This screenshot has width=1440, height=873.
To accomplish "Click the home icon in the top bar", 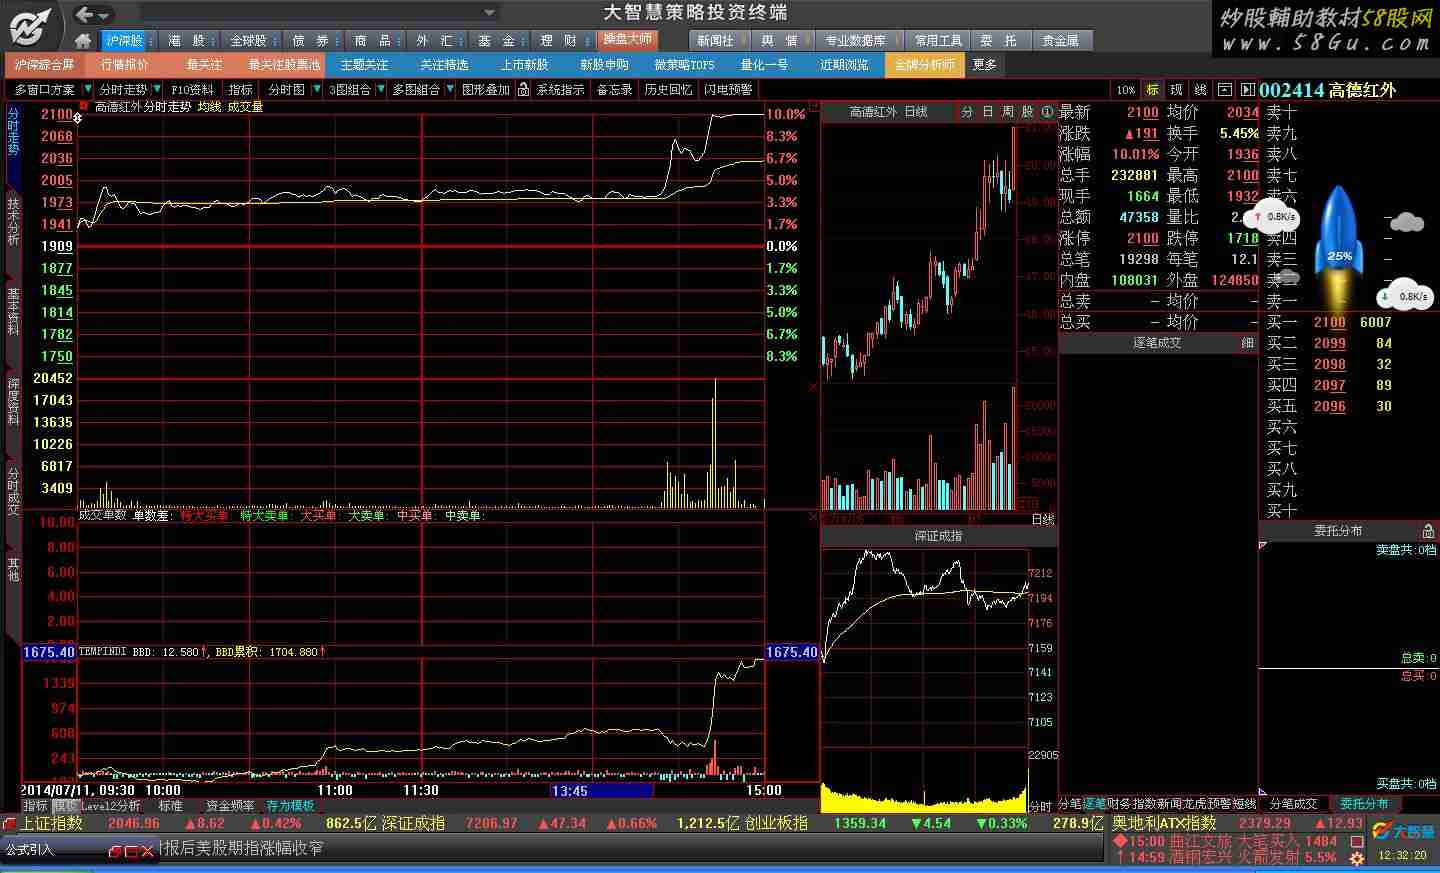I will tap(83, 41).
